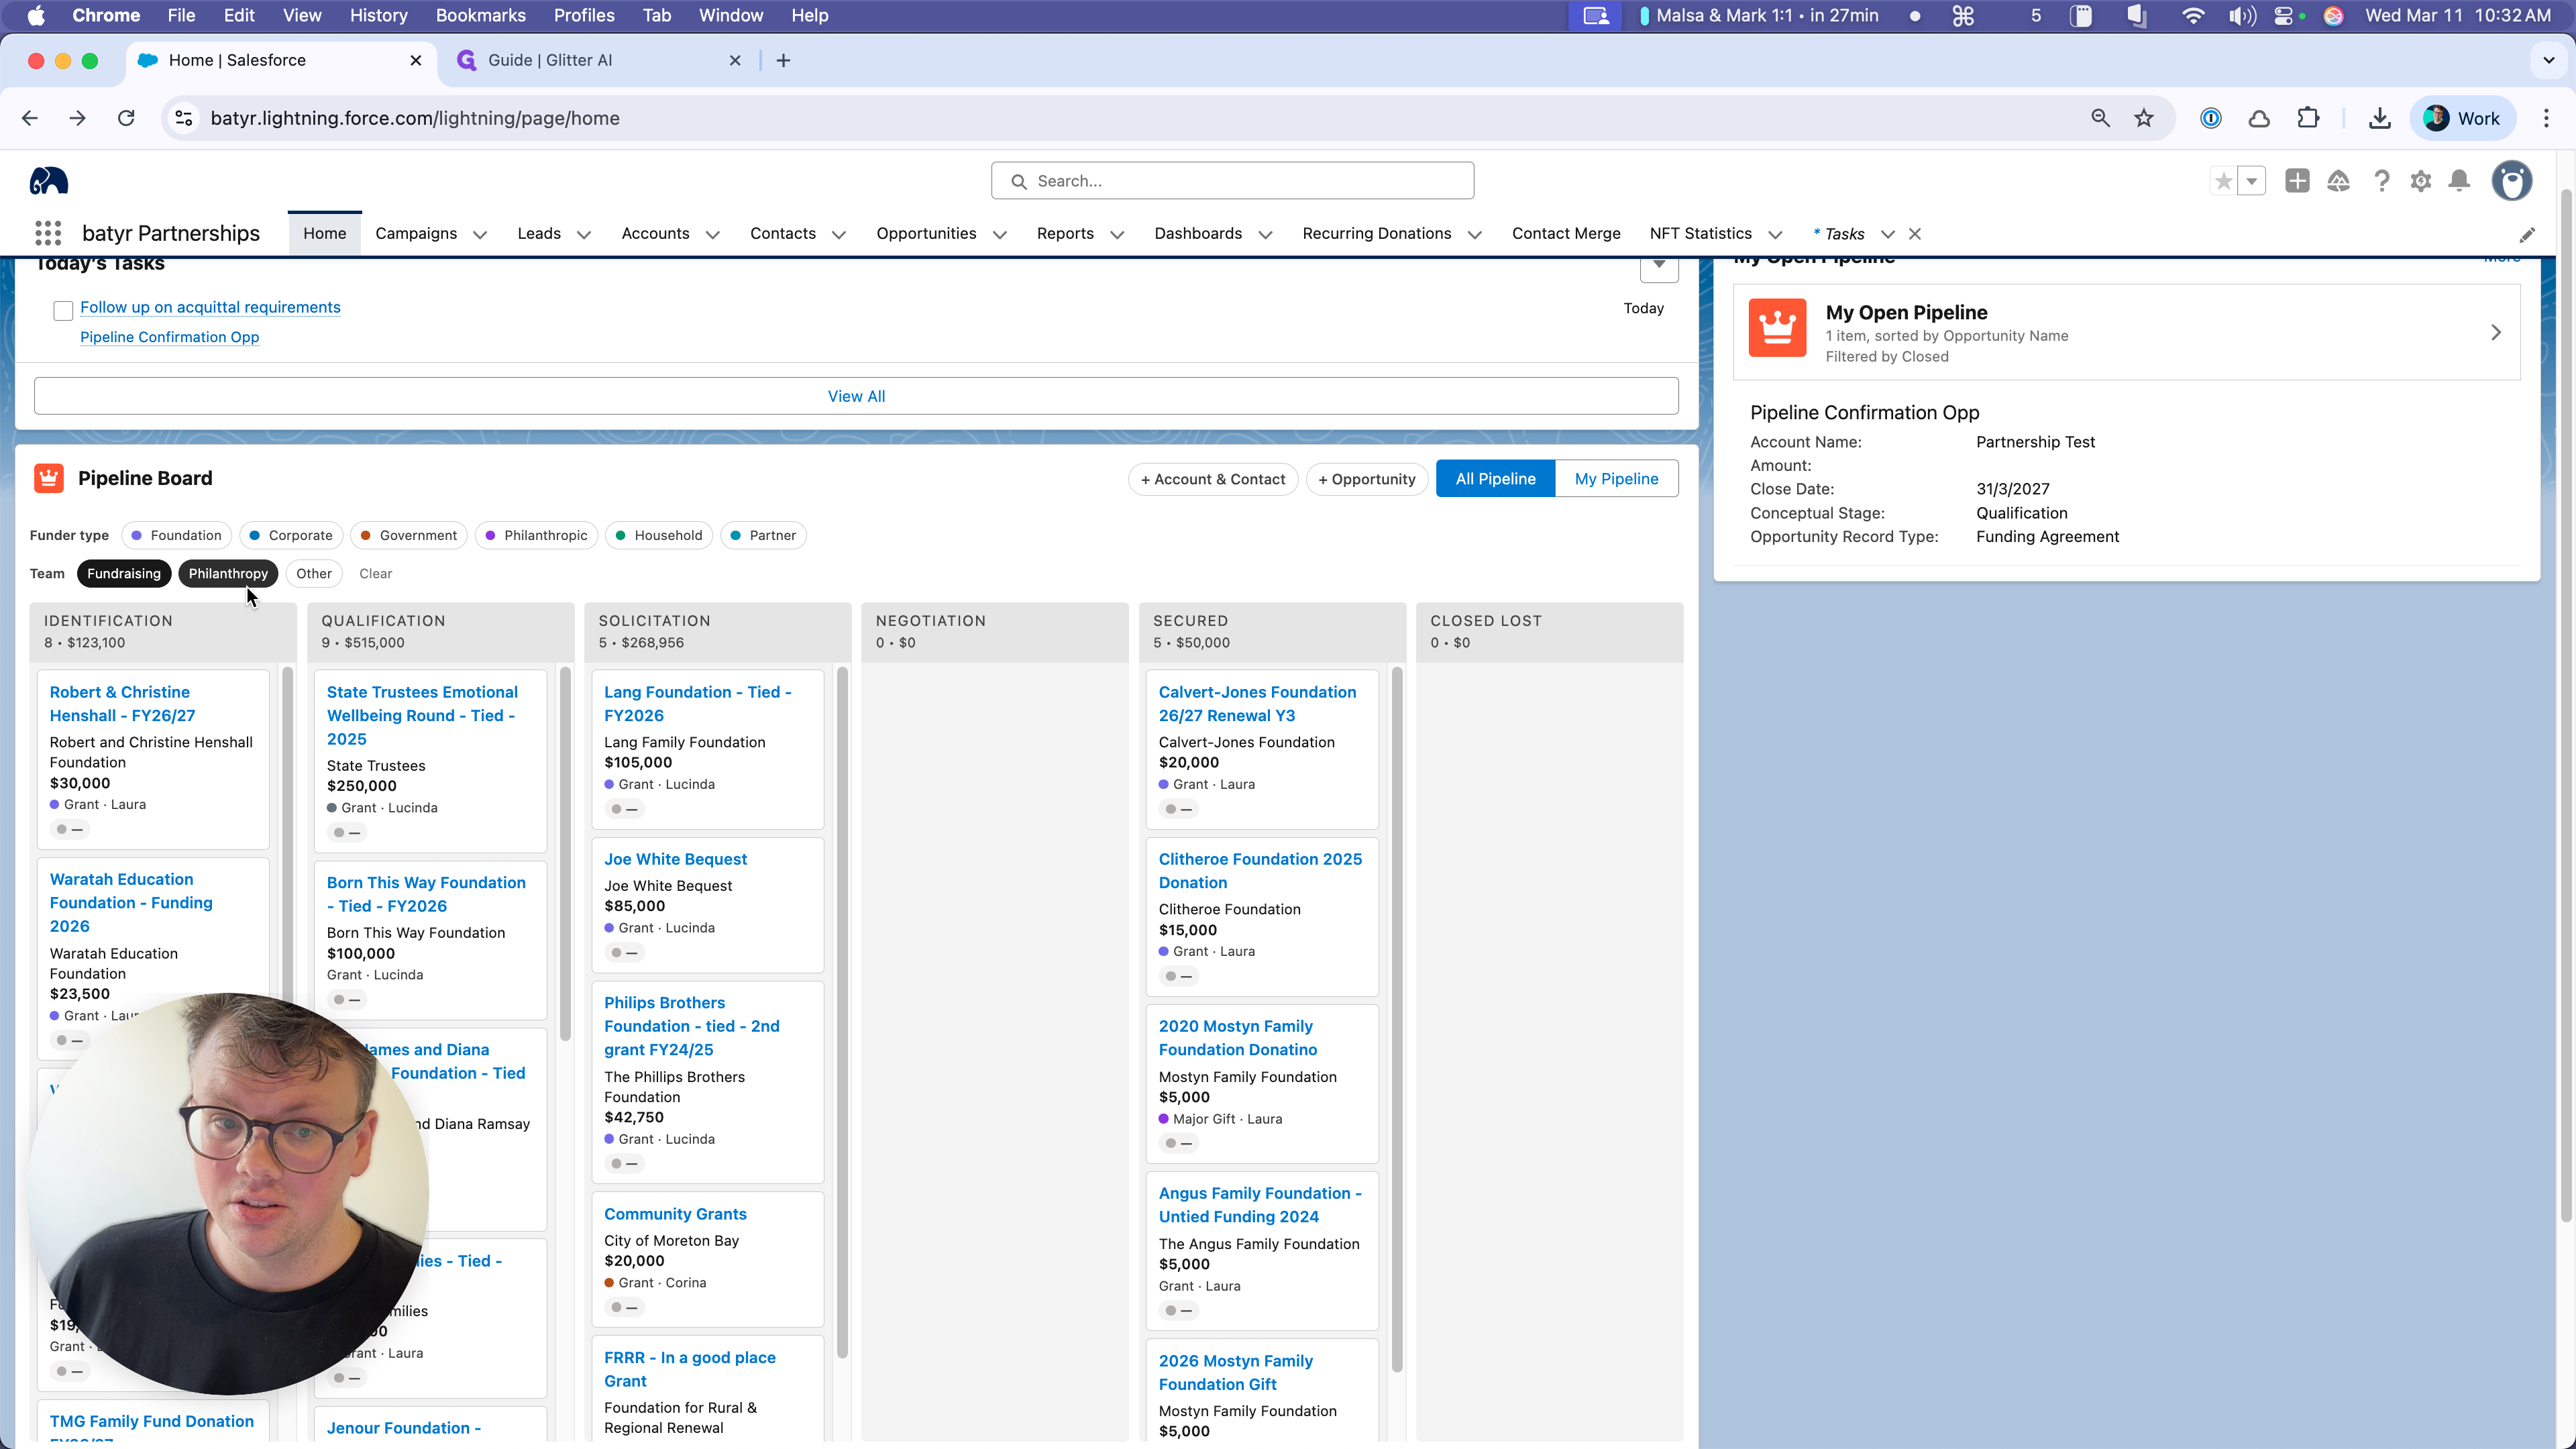Open Chrome Extensions puzzle icon
The width and height of the screenshot is (2576, 1449).
point(2308,118)
